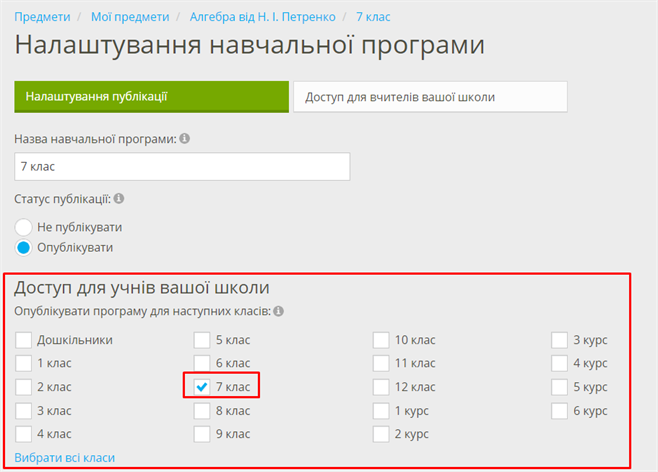Enable the '10 клас' checkbox
This screenshot has width=658, height=472.
click(x=381, y=340)
